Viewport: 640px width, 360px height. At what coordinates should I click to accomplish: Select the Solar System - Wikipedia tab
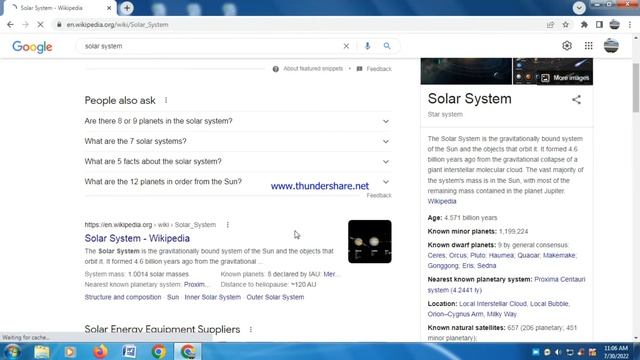59,8
